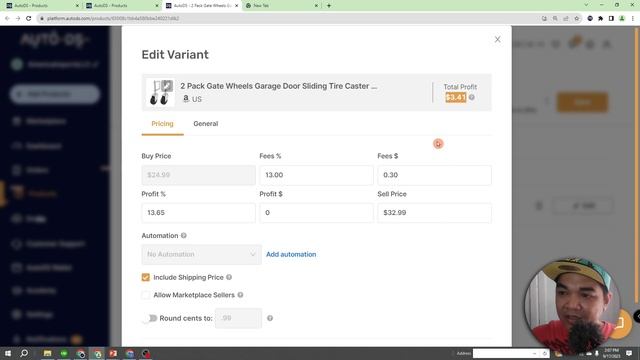Open PowerPoint from the taskbar
Screen dimensions: 640x360
tap(113, 353)
